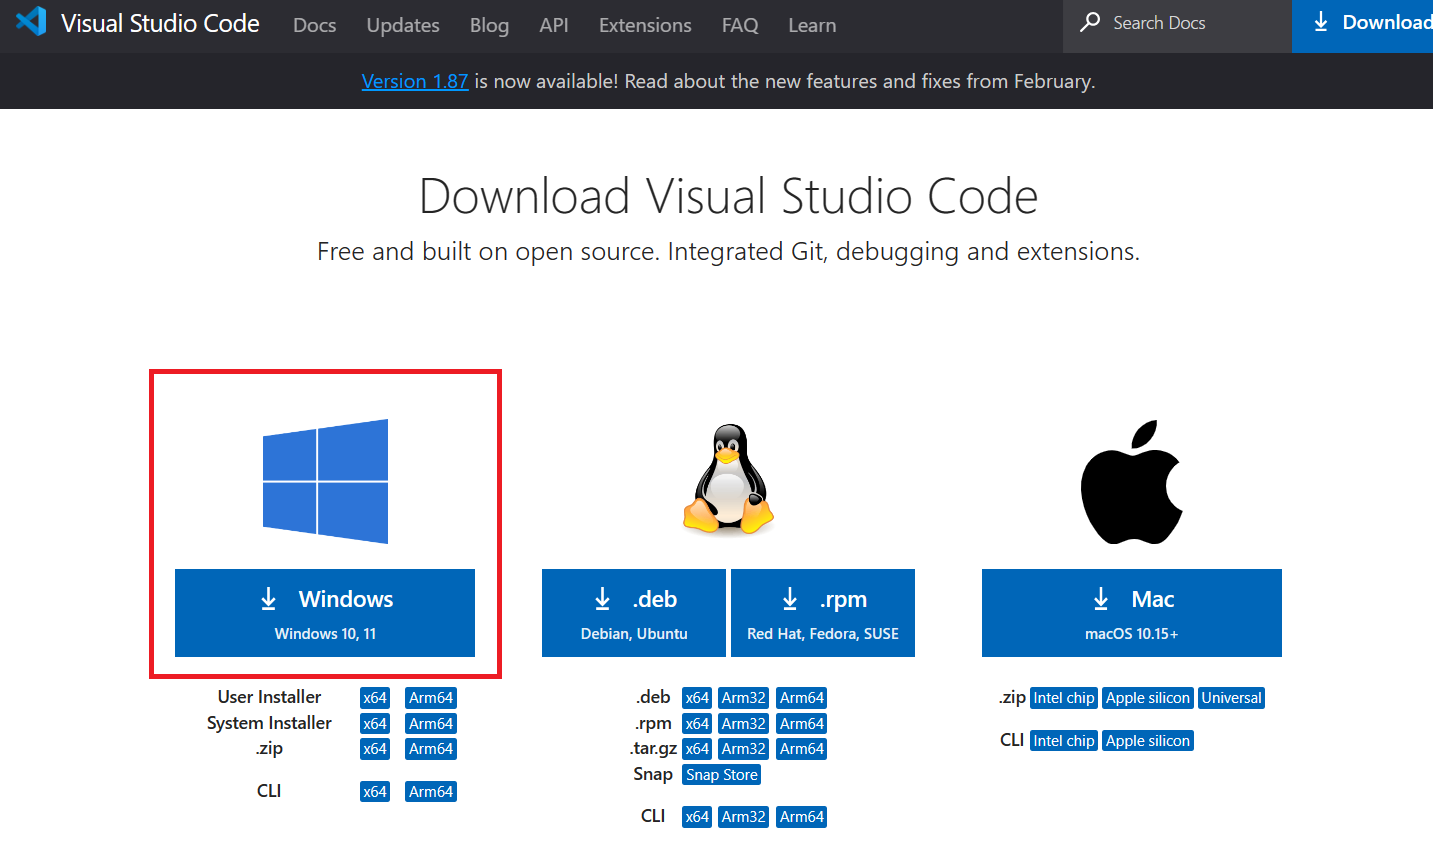Viewport: 1433px width, 865px height.
Task: Open the FAQ page
Action: click(740, 25)
